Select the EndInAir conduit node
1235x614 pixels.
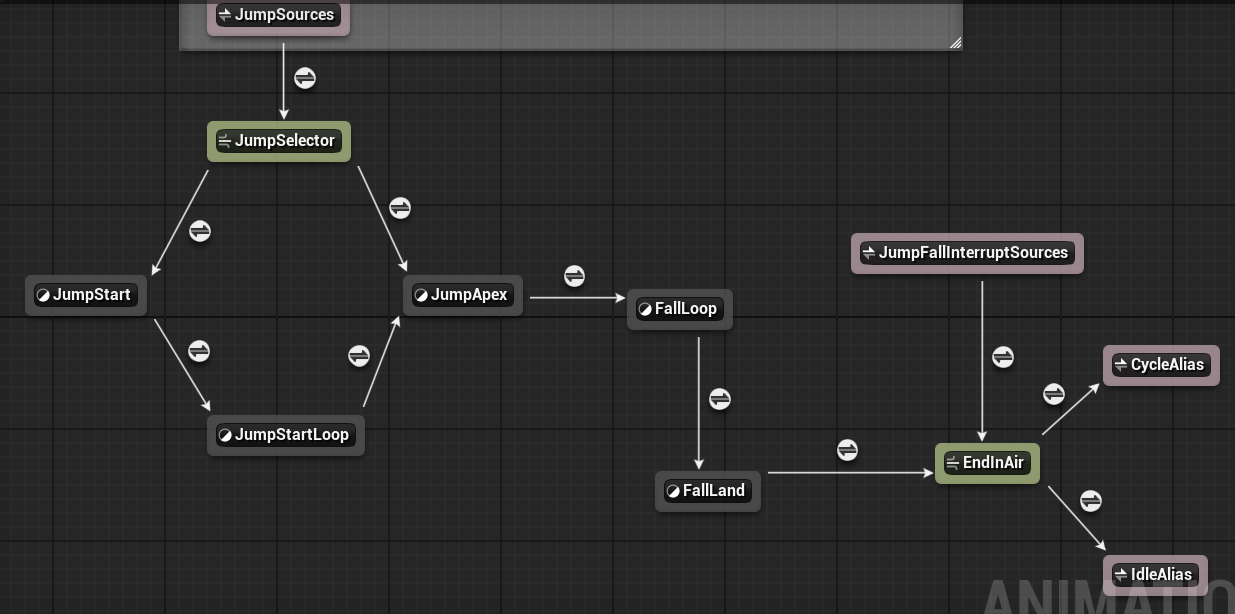coord(988,463)
